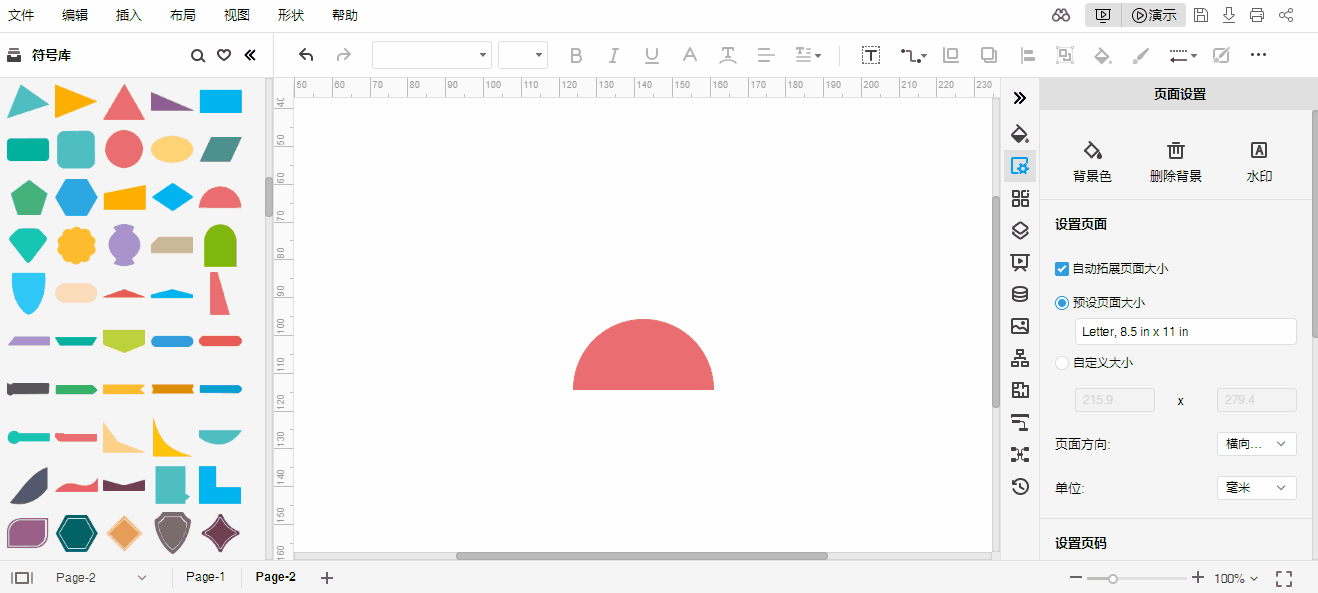Open the 布局 menu
This screenshot has height=593, width=1318.
pyautogui.click(x=183, y=15)
